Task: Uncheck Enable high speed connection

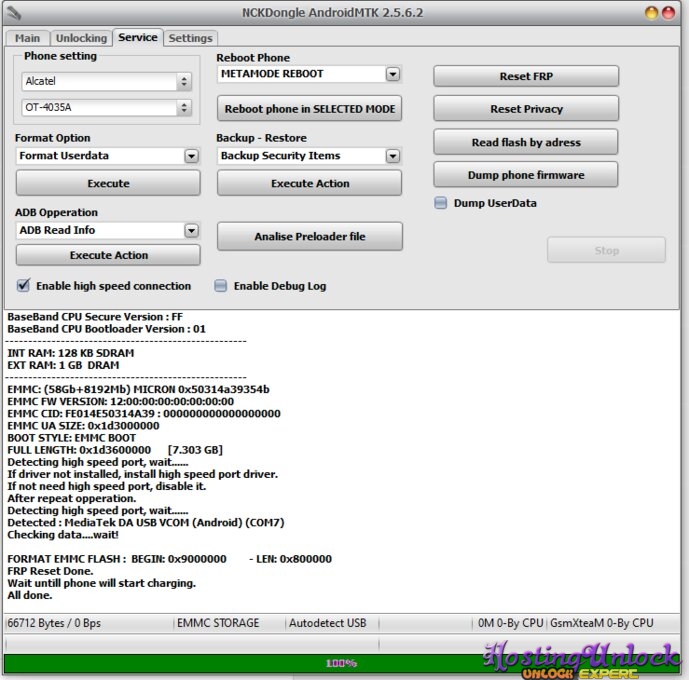Action: click(23, 286)
